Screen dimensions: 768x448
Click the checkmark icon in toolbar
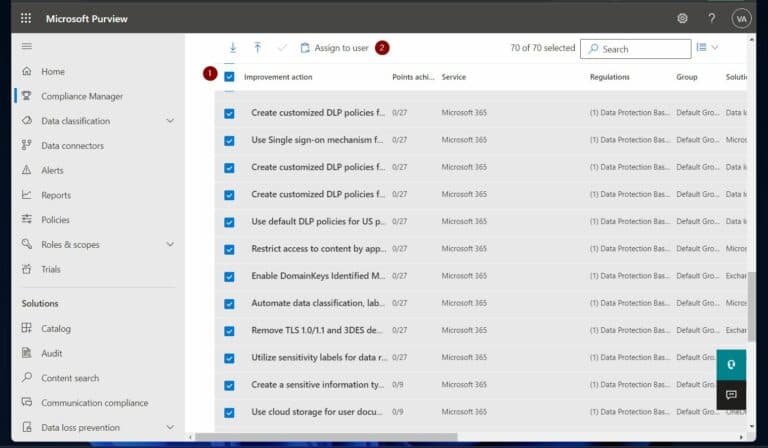282,48
